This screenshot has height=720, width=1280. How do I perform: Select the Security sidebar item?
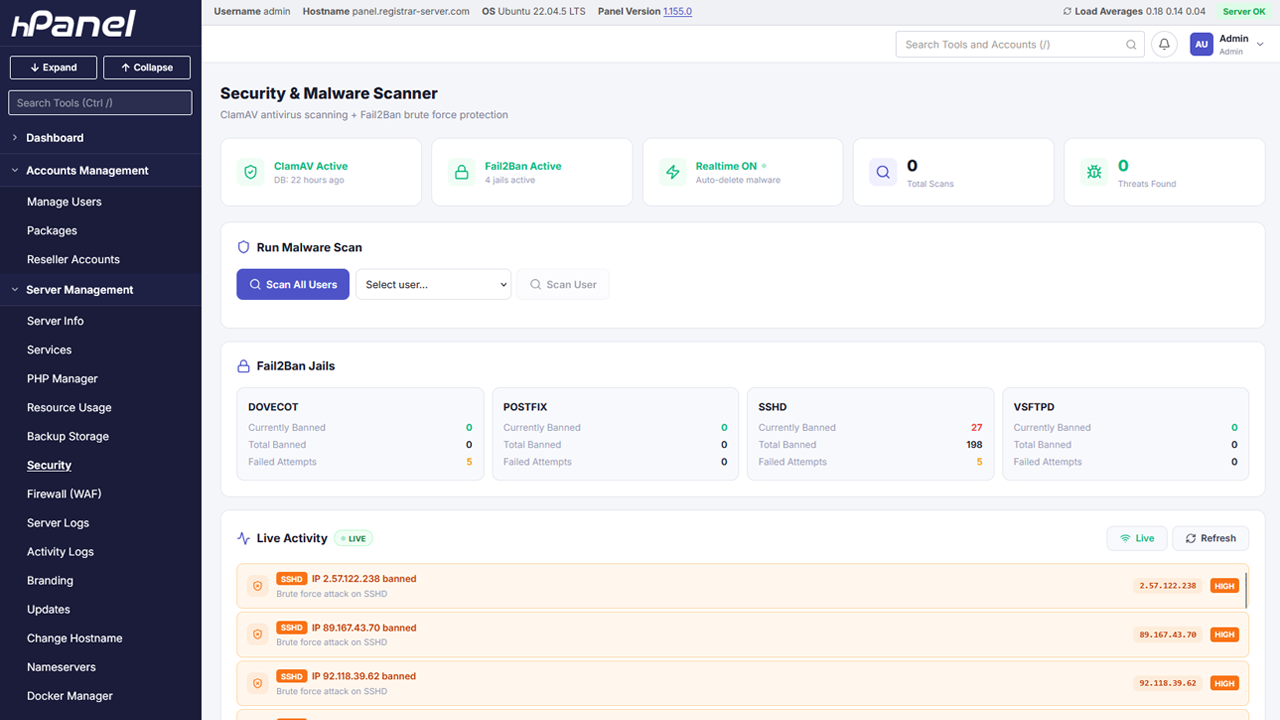coord(49,466)
